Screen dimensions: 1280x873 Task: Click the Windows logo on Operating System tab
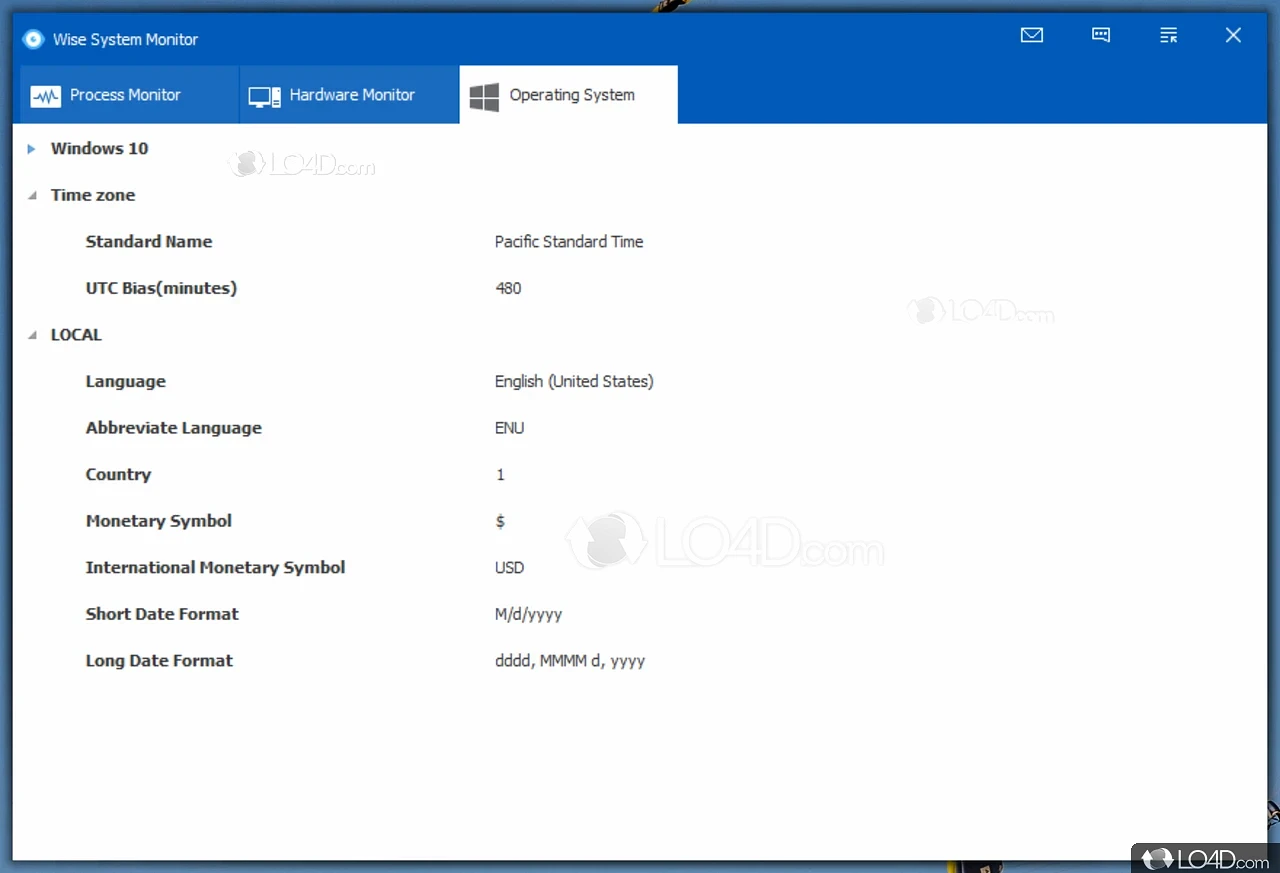(485, 96)
